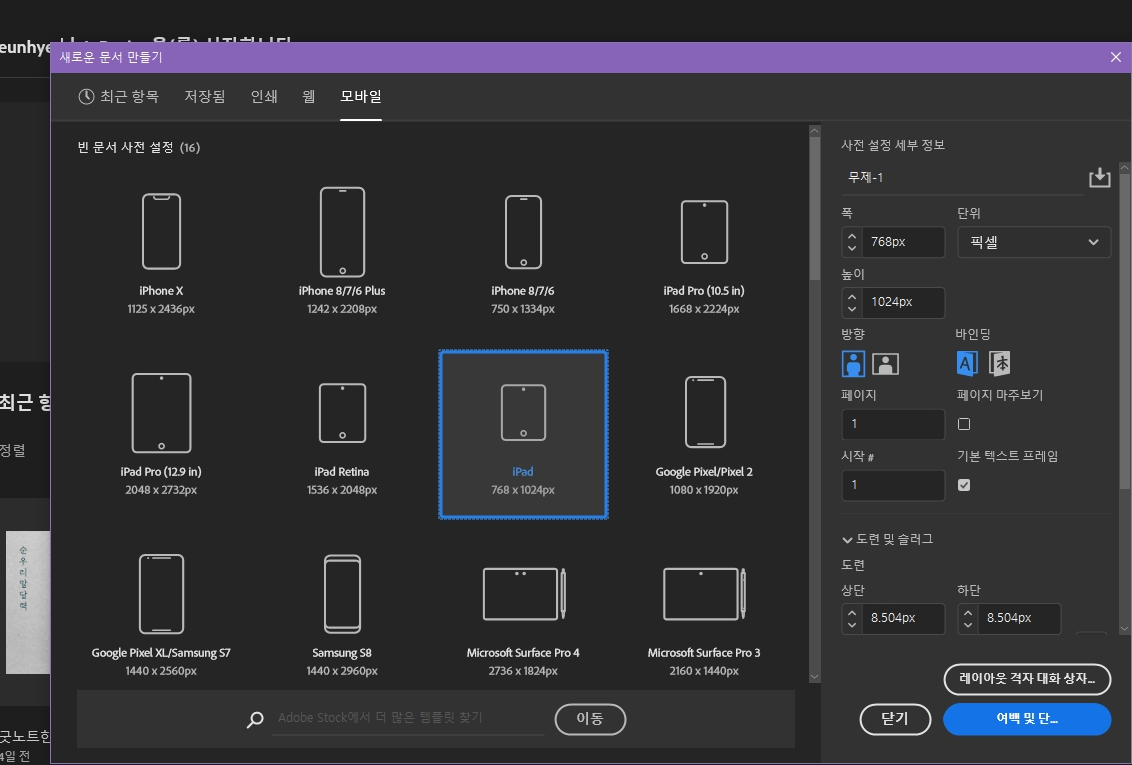
Task: Select Google Pixel XL/Samsung S7 preset
Action: click(x=161, y=615)
